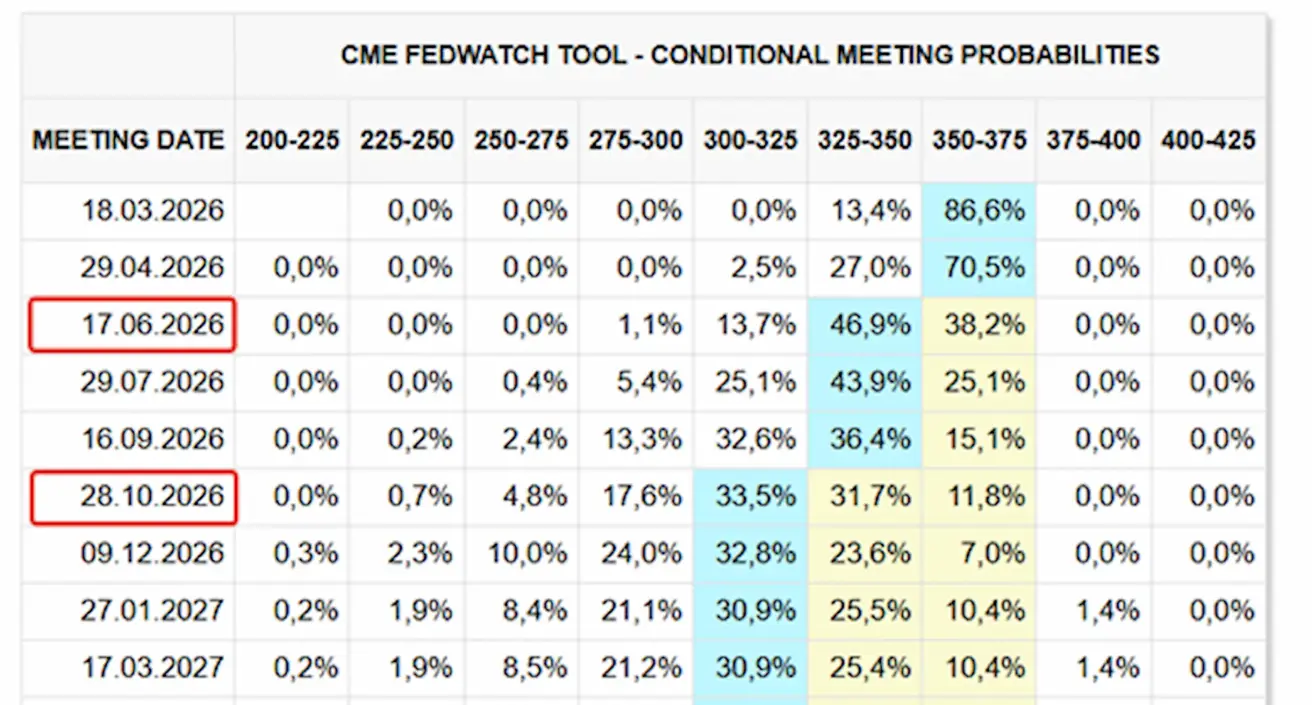This screenshot has height=705, width=1312.
Task: Select the yellow-highlighted 31,7% cell
Action: click(866, 497)
